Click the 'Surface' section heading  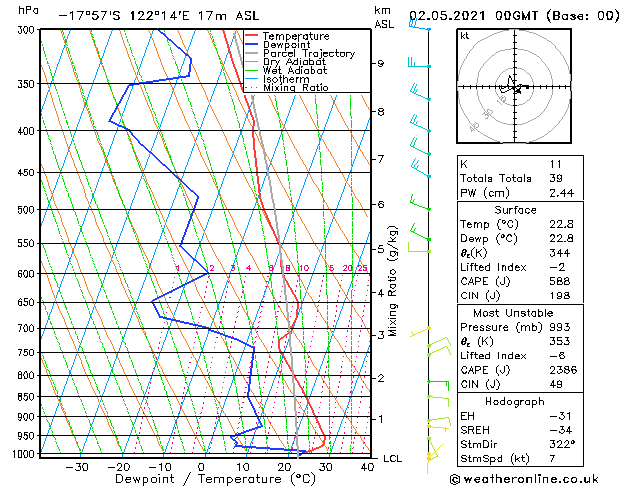(515, 210)
